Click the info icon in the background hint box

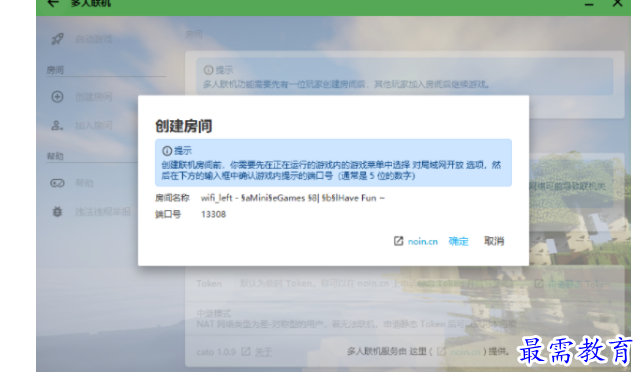[208, 70]
